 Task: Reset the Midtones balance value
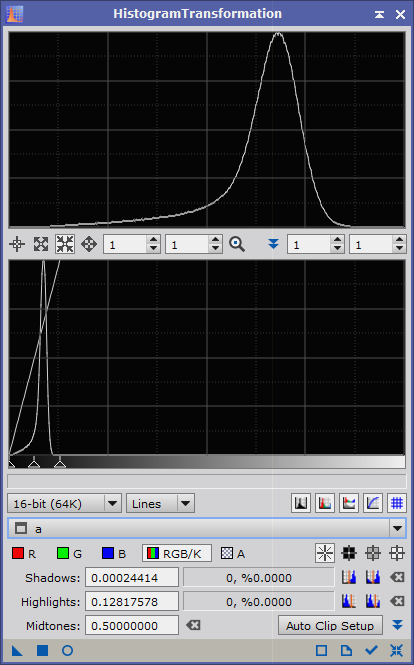click(x=193, y=625)
